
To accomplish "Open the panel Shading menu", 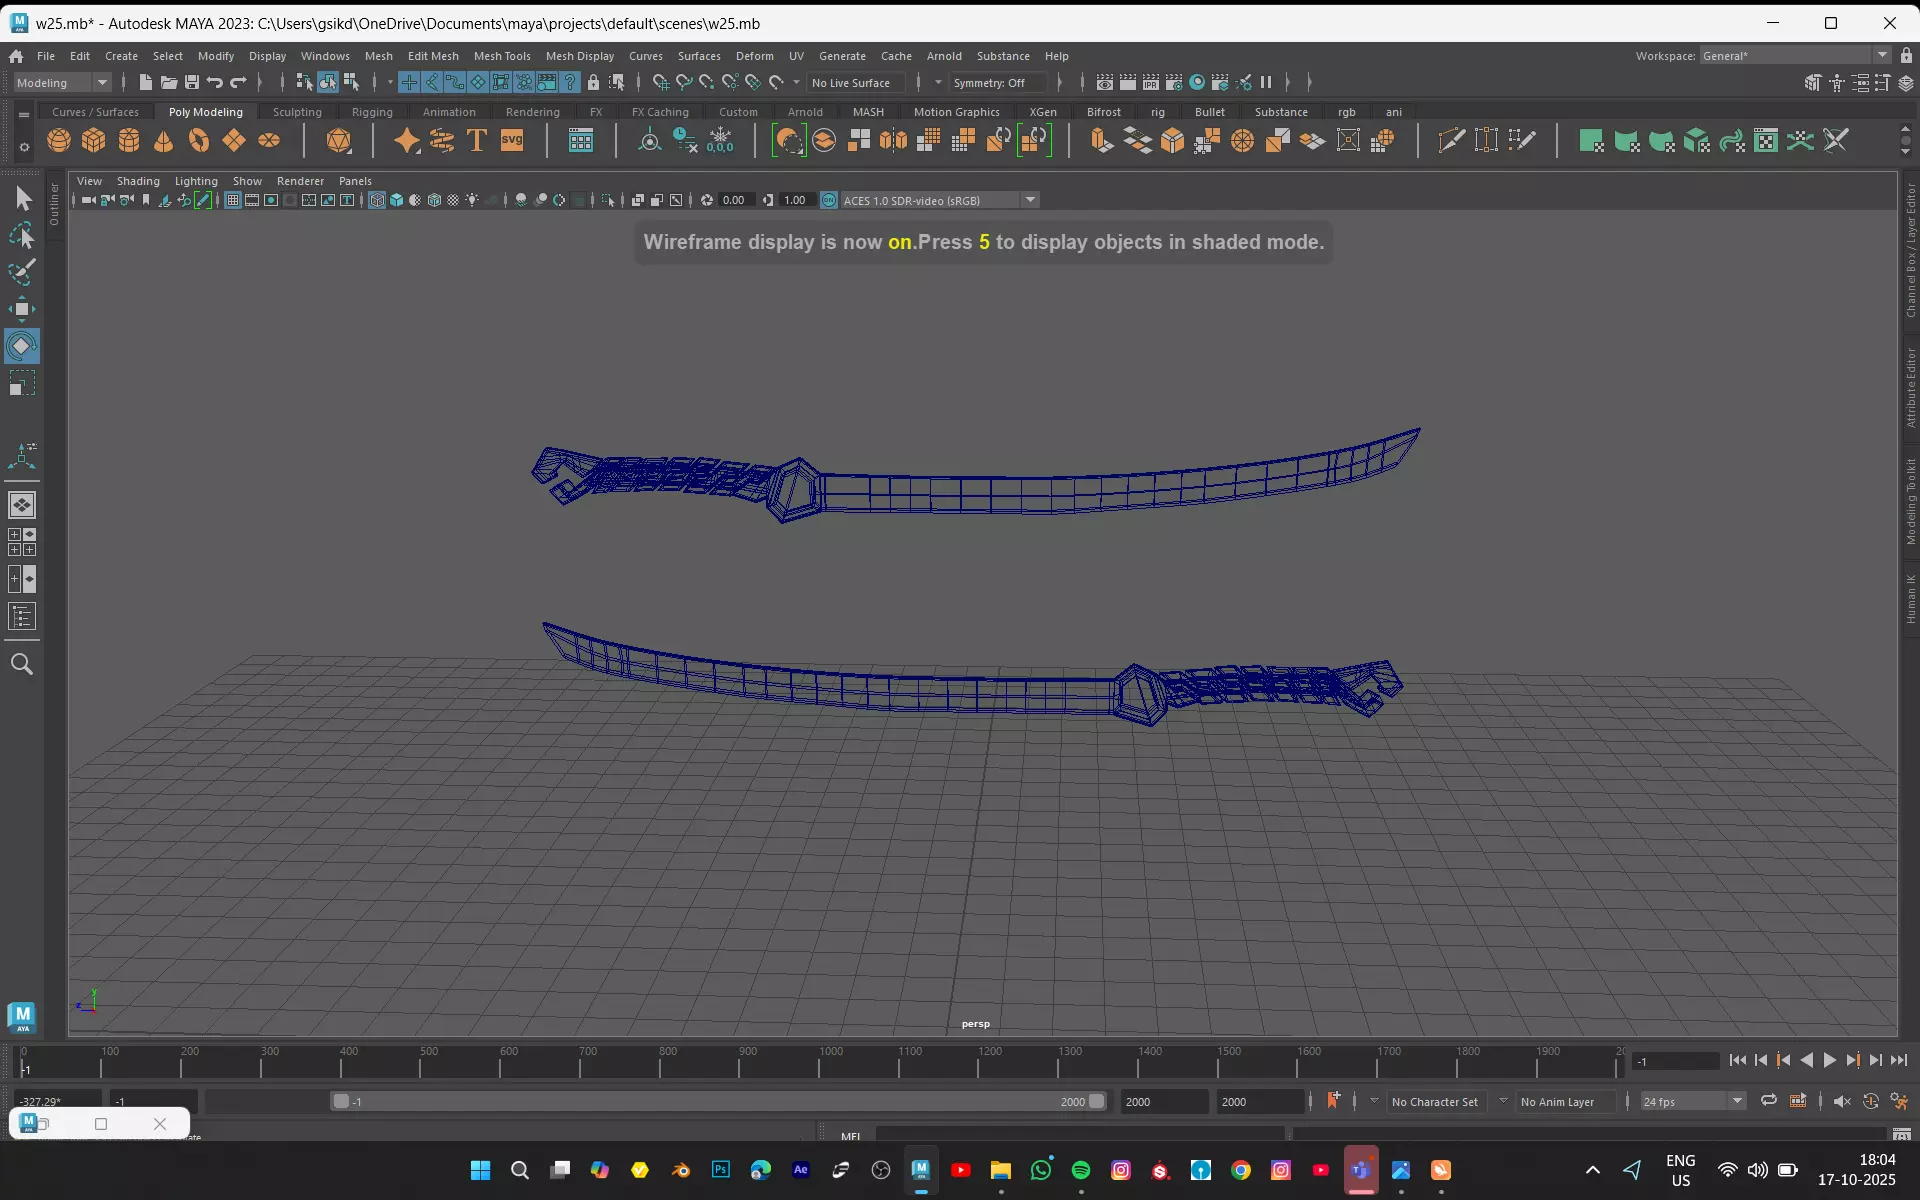I will pos(138,181).
